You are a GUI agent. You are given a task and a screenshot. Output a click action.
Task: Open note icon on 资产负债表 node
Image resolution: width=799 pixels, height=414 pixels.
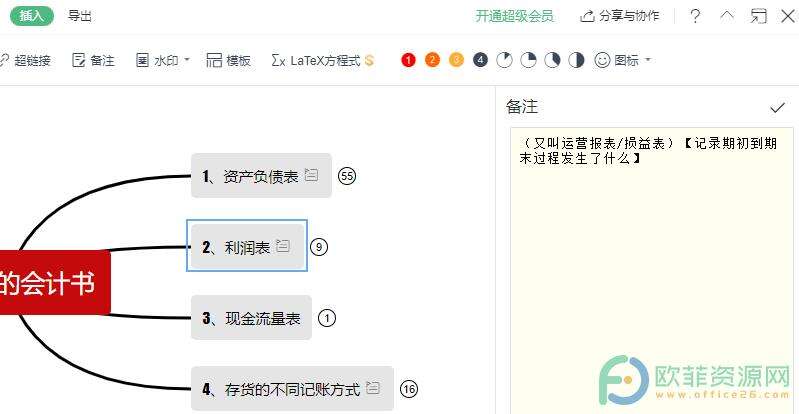311,175
